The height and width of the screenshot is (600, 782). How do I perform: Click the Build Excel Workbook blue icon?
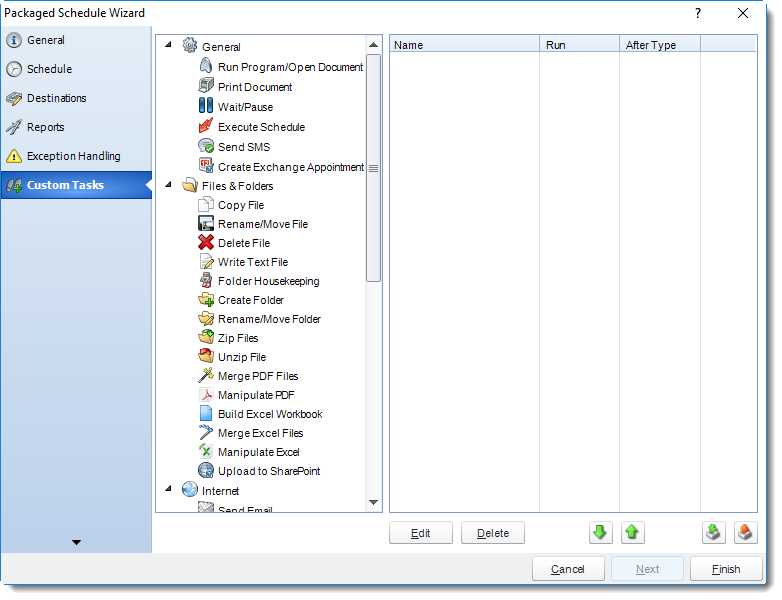(x=206, y=413)
